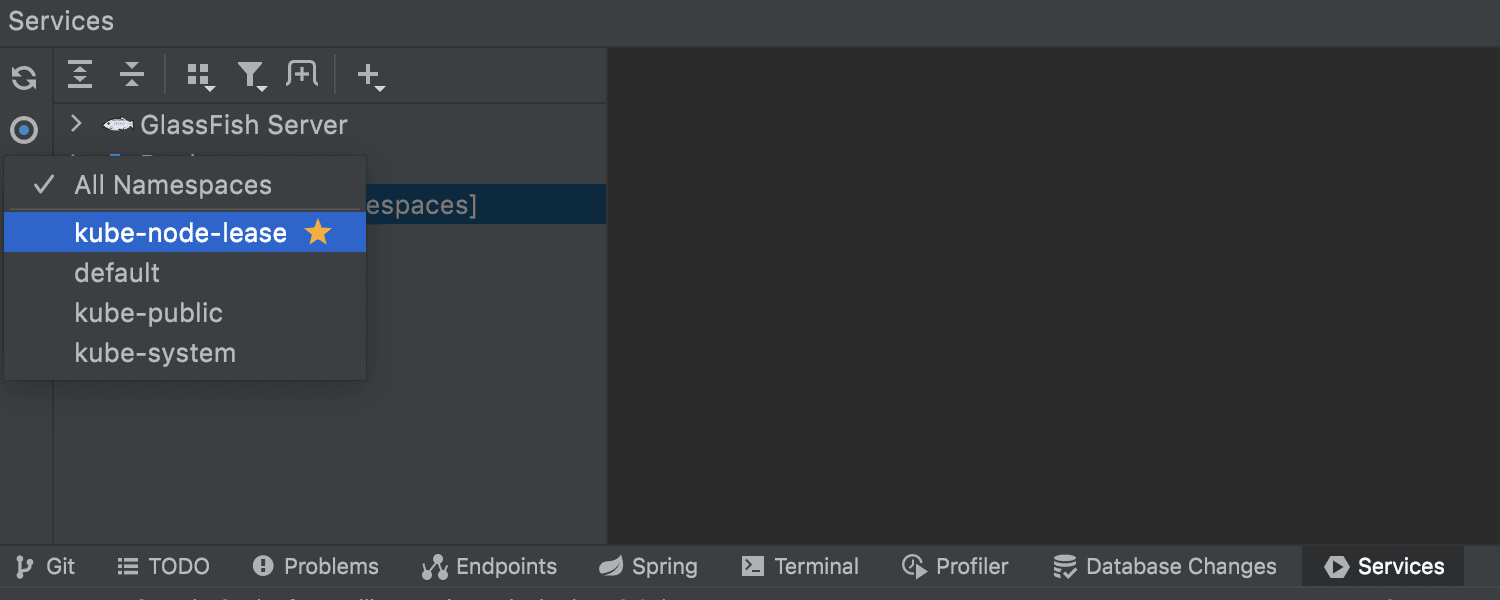Open the Group By icon menu
The image size is (1500, 600).
click(x=201, y=76)
